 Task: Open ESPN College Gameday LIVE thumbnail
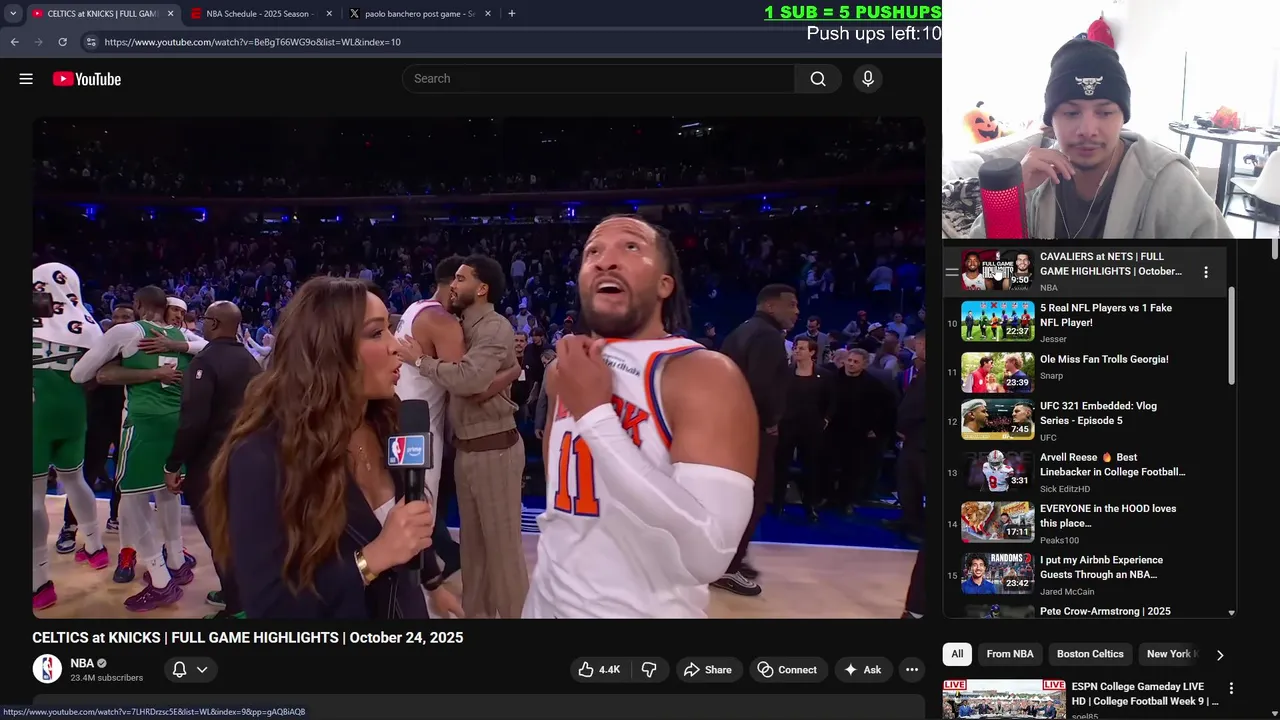pyautogui.click(x=1004, y=700)
